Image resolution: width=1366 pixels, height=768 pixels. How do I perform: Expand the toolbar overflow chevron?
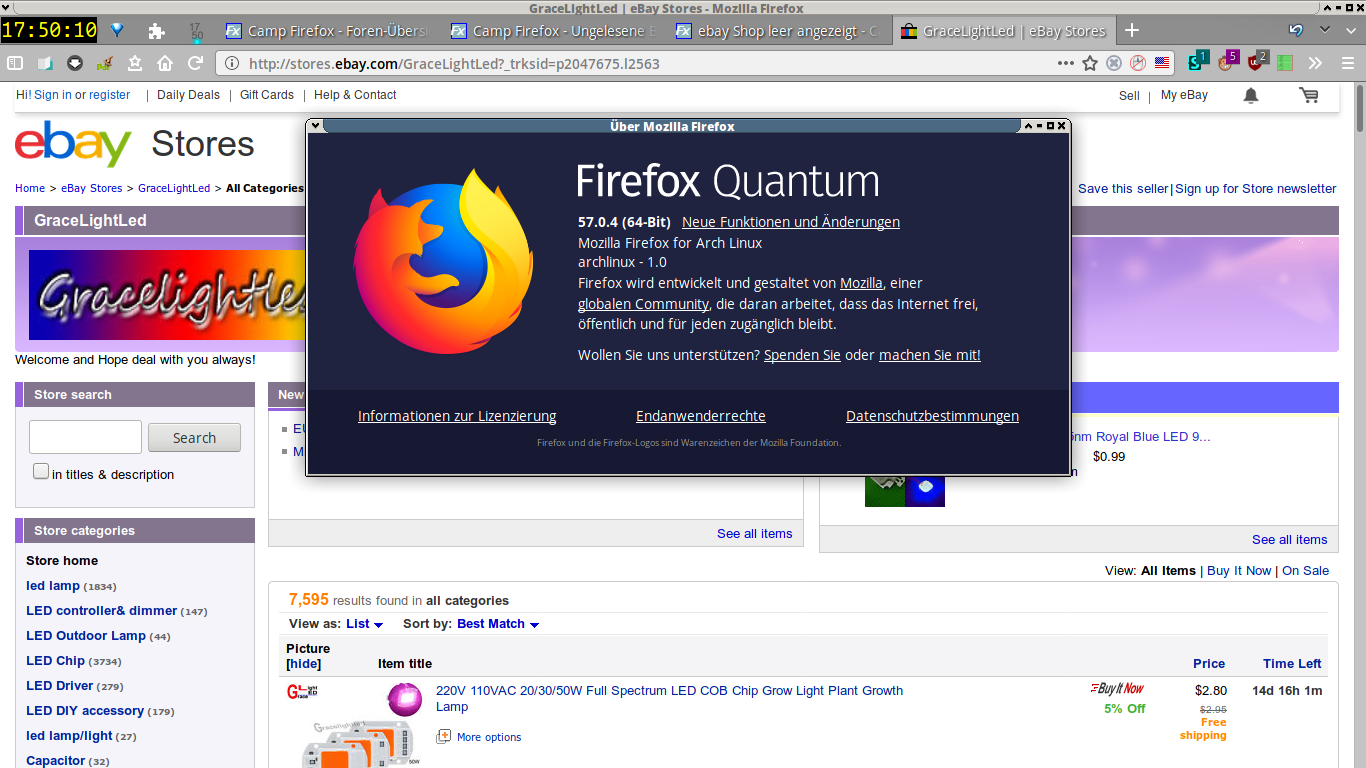[1315, 63]
